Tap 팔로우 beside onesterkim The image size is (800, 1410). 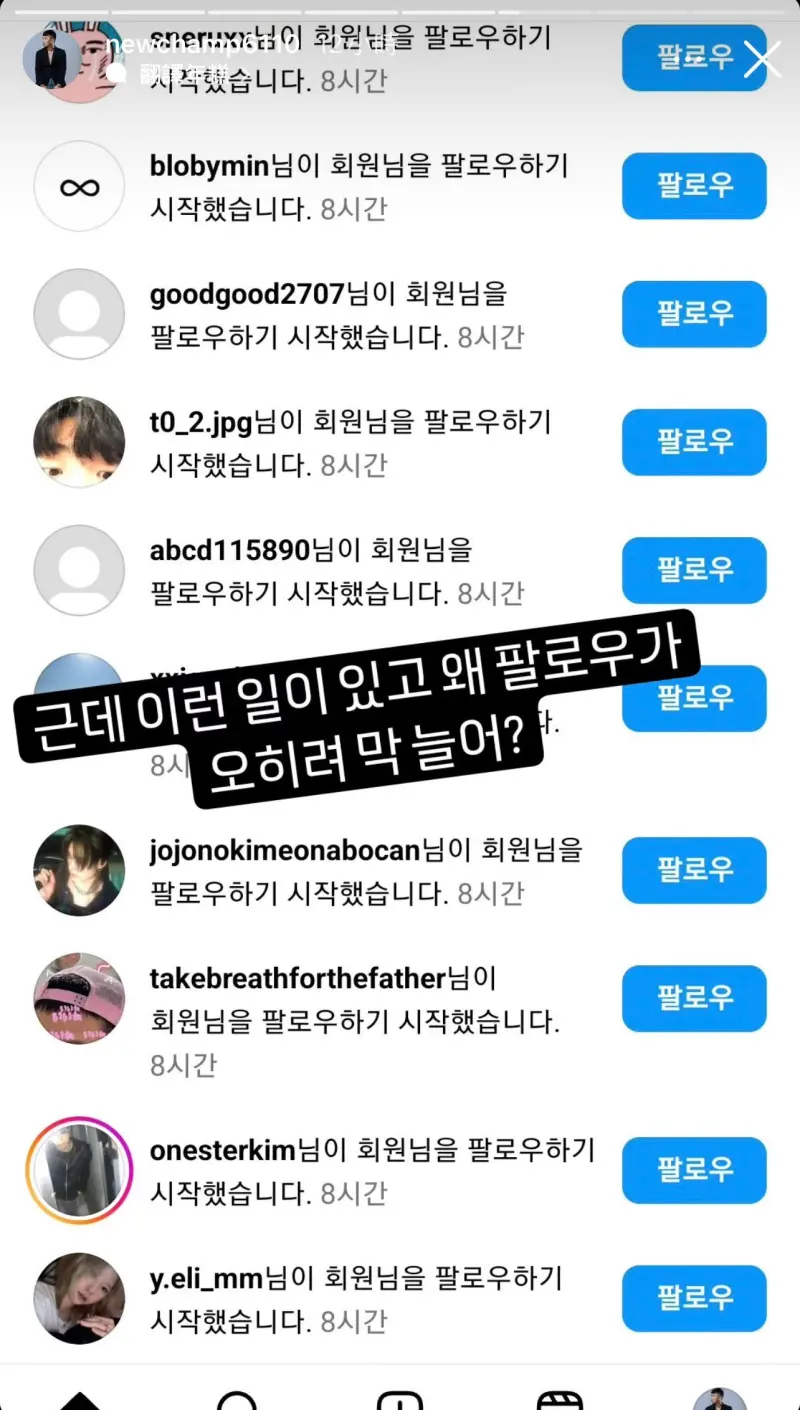pos(694,1170)
